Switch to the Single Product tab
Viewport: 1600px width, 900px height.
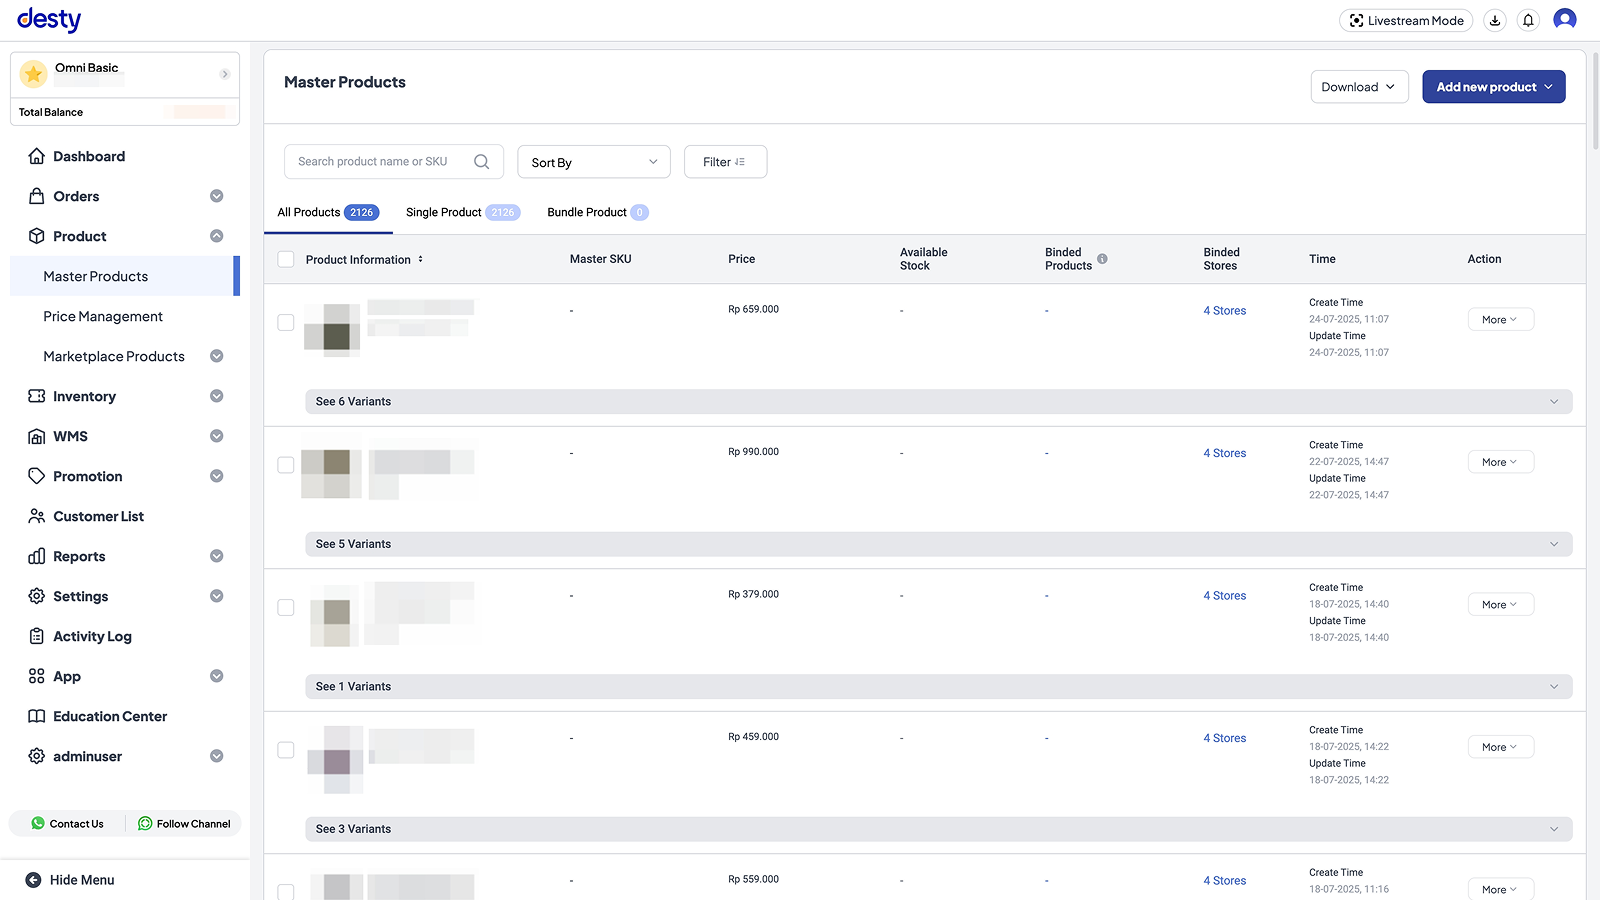click(443, 212)
